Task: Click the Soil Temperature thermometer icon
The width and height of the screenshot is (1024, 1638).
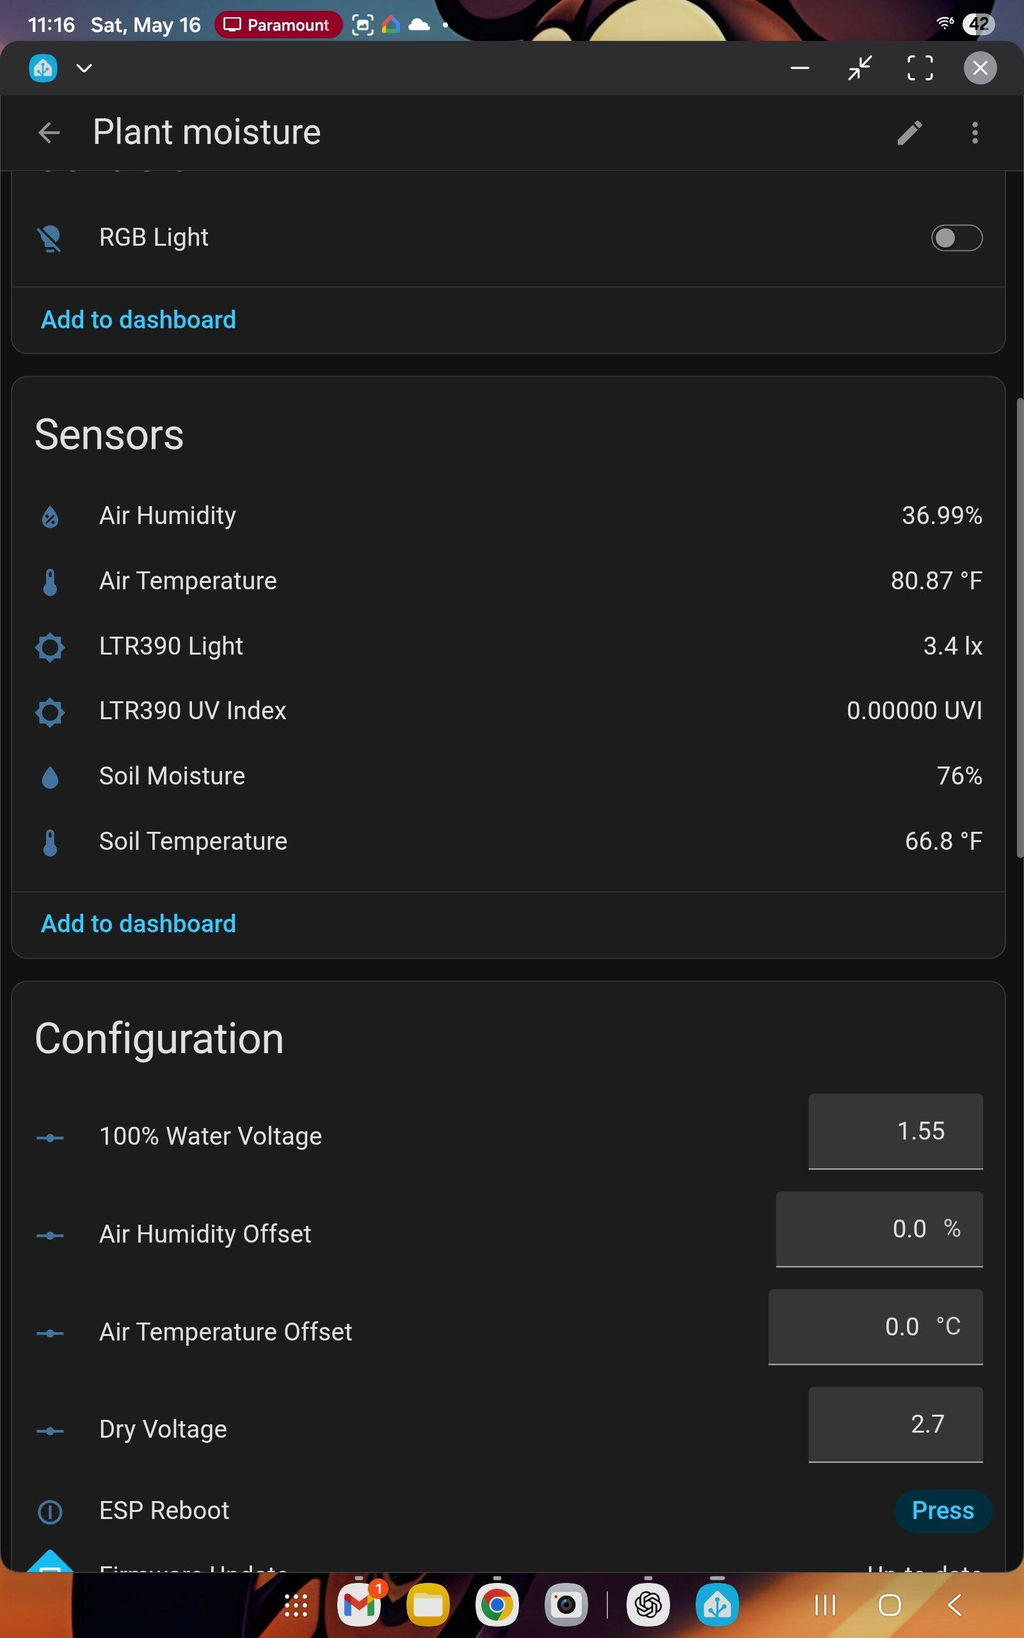Action: pyautogui.click(x=50, y=842)
